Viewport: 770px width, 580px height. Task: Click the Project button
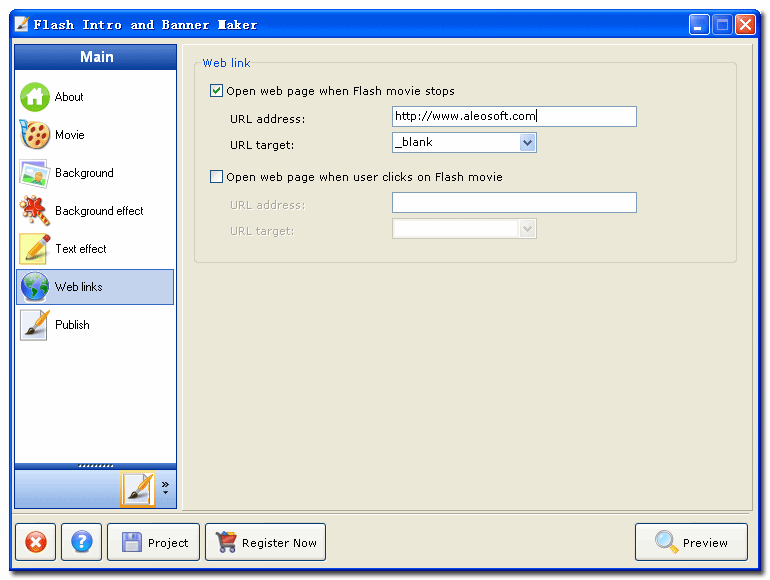[154, 542]
